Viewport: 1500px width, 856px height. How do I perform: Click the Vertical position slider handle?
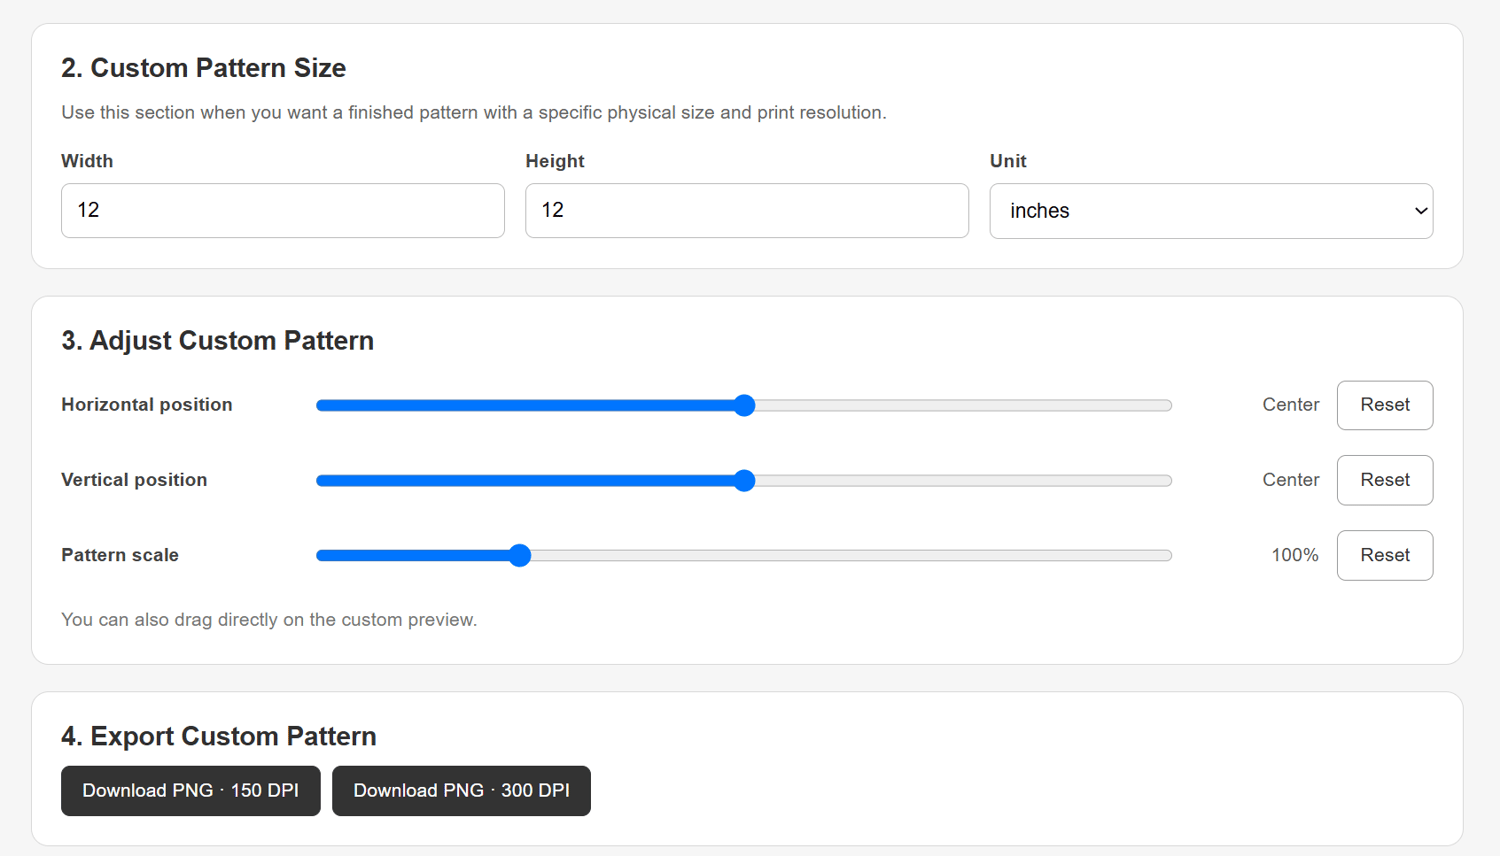point(744,480)
